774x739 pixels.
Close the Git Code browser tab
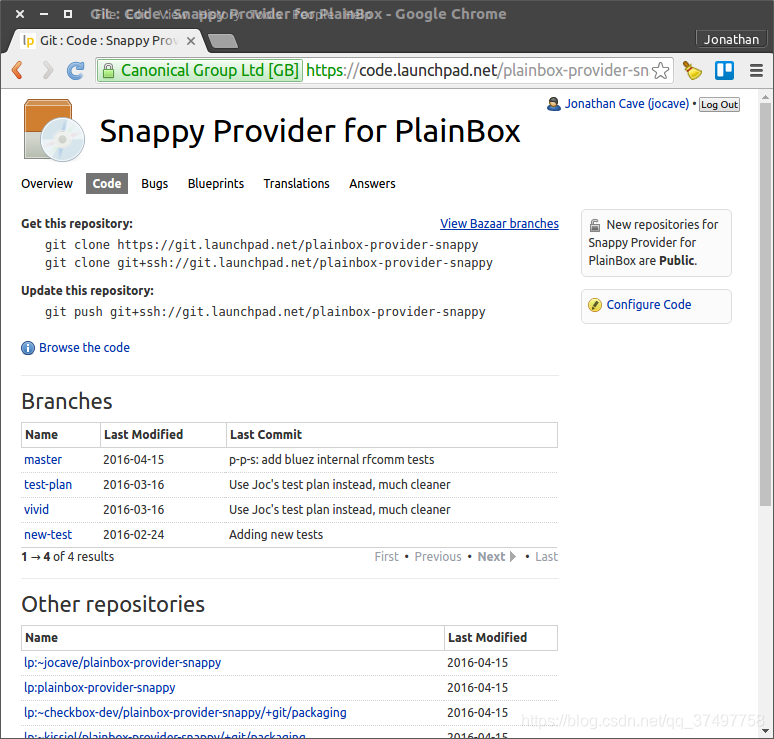click(x=191, y=41)
